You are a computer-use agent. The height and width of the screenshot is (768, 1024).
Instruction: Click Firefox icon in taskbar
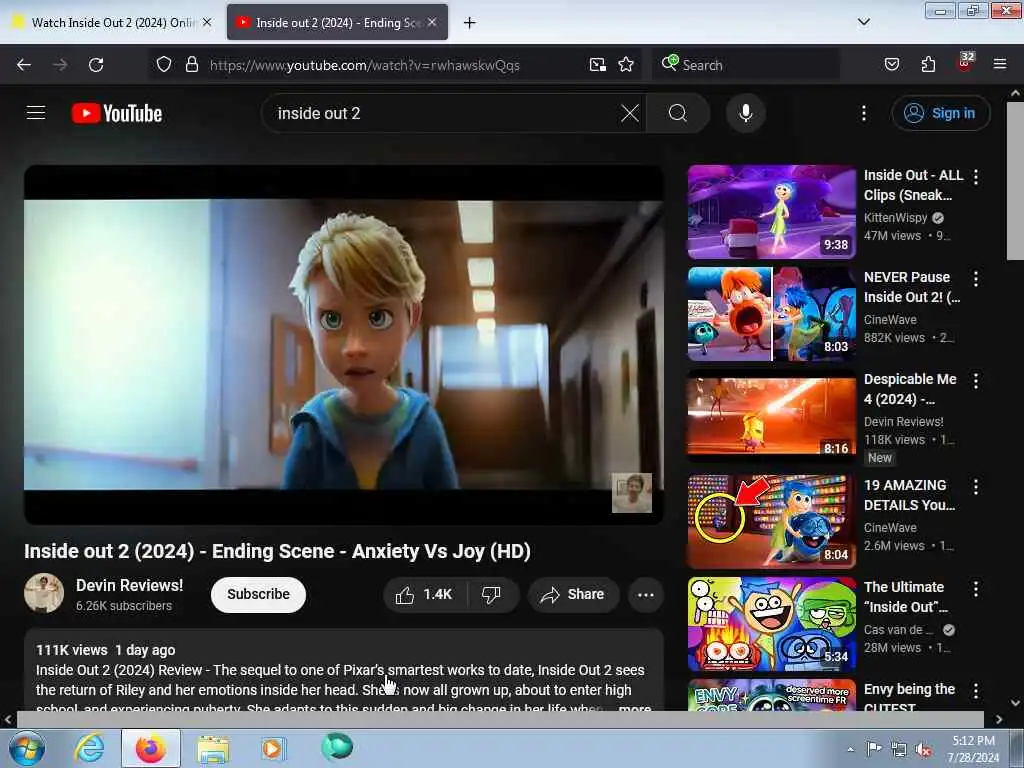pyautogui.click(x=151, y=748)
